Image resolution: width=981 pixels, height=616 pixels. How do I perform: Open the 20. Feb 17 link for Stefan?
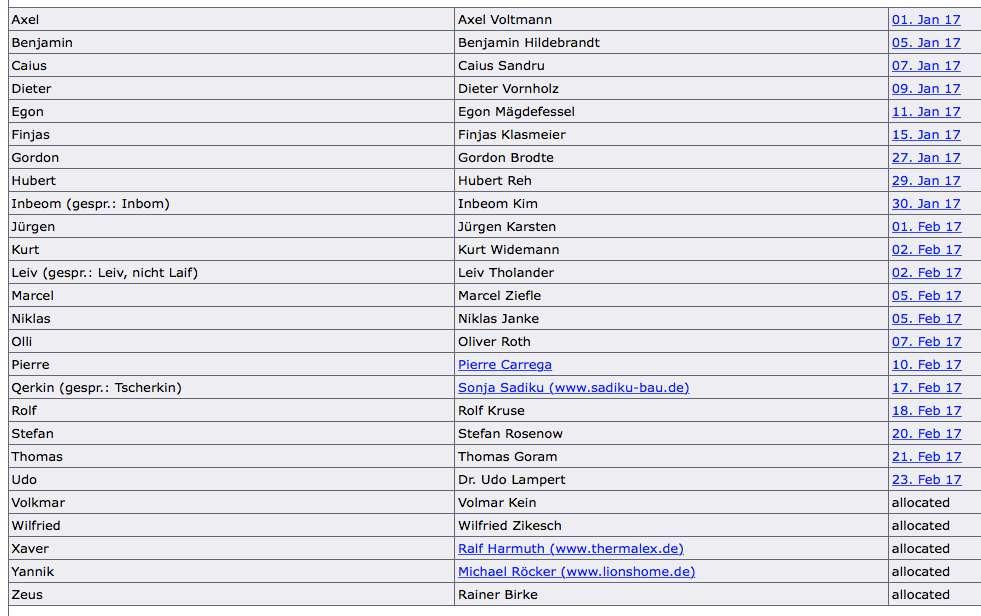coord(927,433)
